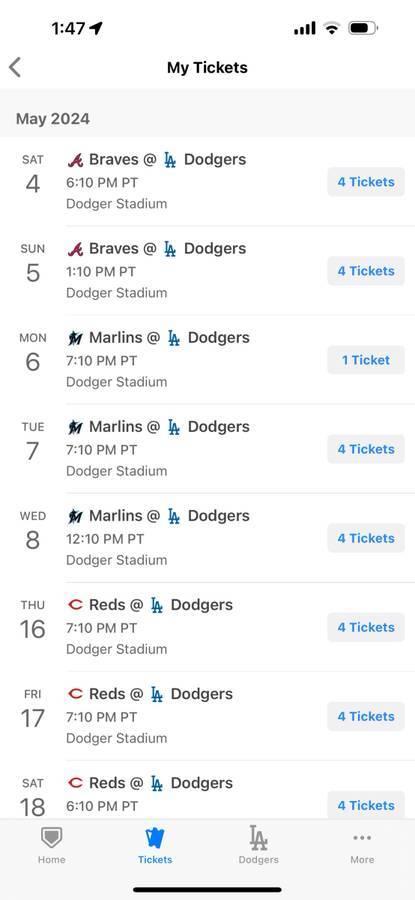View 4 Tickets for Wednesday May 8
This screenshot has height=900, width=415.
click(x=366, y=538)
